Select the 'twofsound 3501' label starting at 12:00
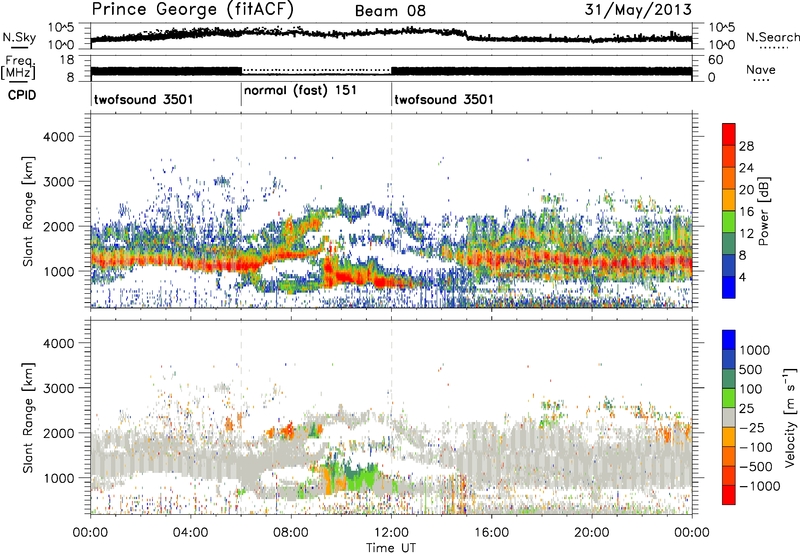This screenshot has height=554, width=800. tap(444, 99)
